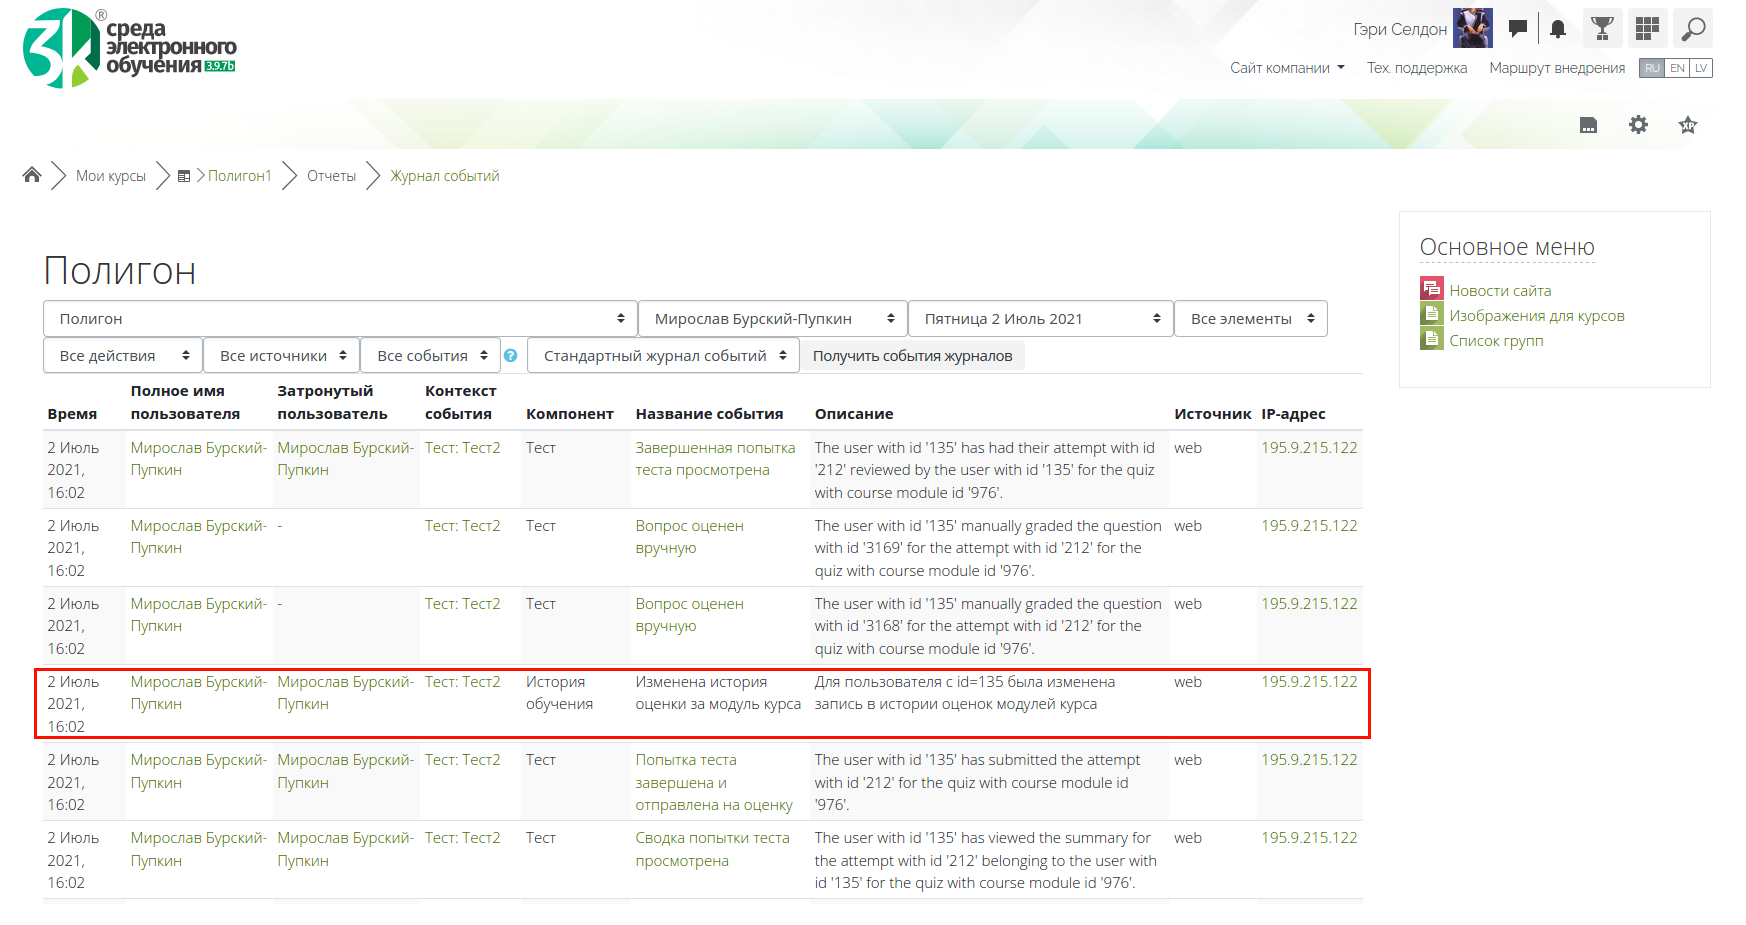The width and height of the screenshot is (1746, 925).
Task: Expand the Мирослав Бурский-Пупкин user dropdown
Action: (x=772, y=319)
